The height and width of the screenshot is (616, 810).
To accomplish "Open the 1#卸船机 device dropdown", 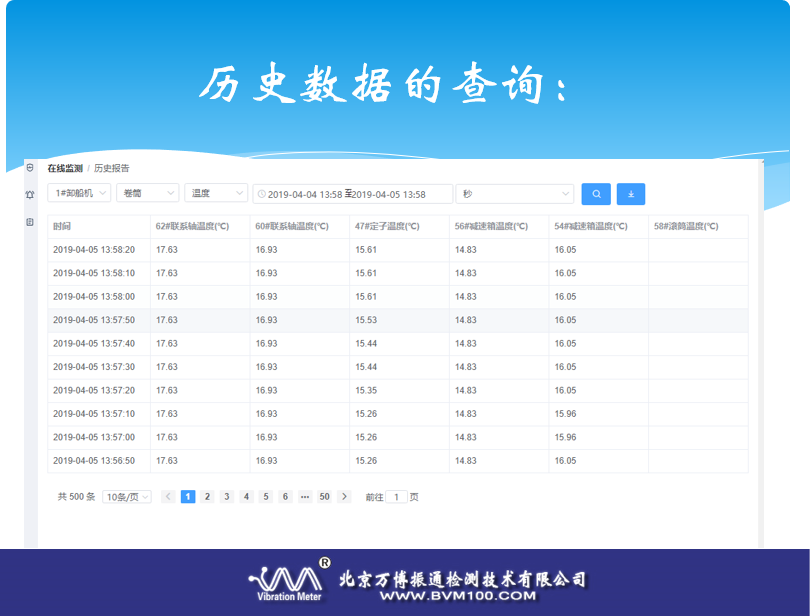I will click(79, 194).
